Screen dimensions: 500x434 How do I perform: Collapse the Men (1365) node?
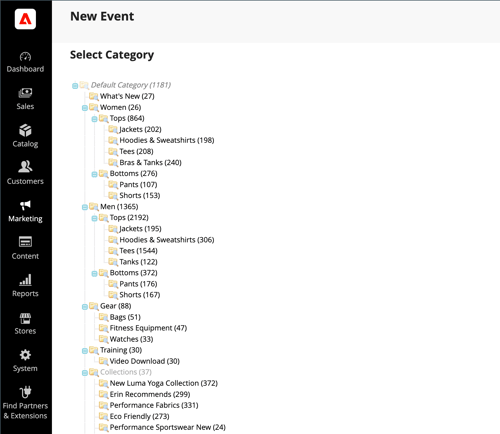tap(85, 207)
